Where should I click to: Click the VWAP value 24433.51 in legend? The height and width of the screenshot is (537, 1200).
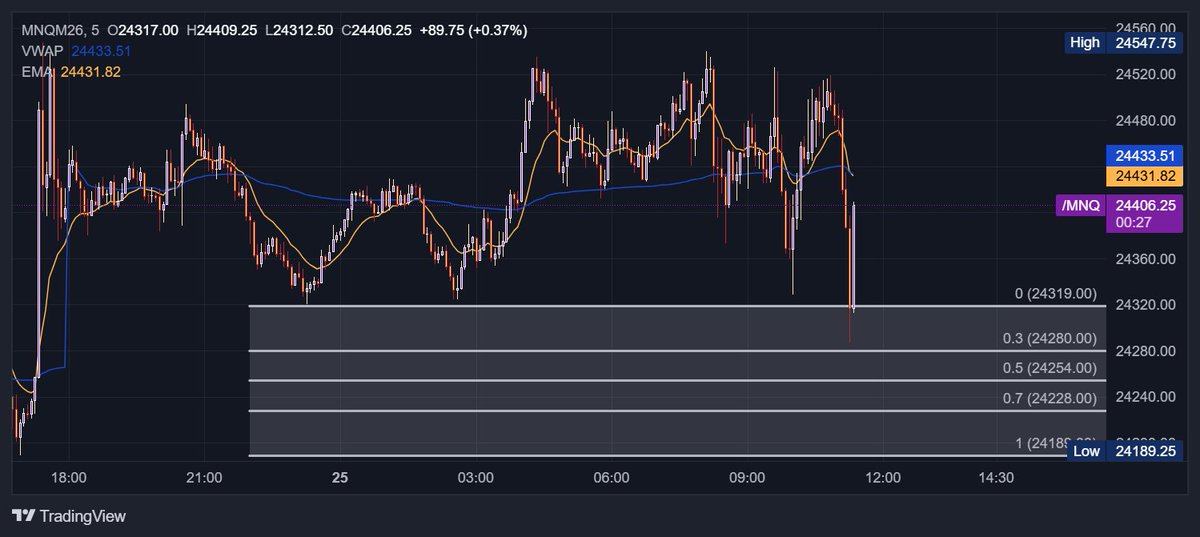pyautogui.click(x=101, y=50)
